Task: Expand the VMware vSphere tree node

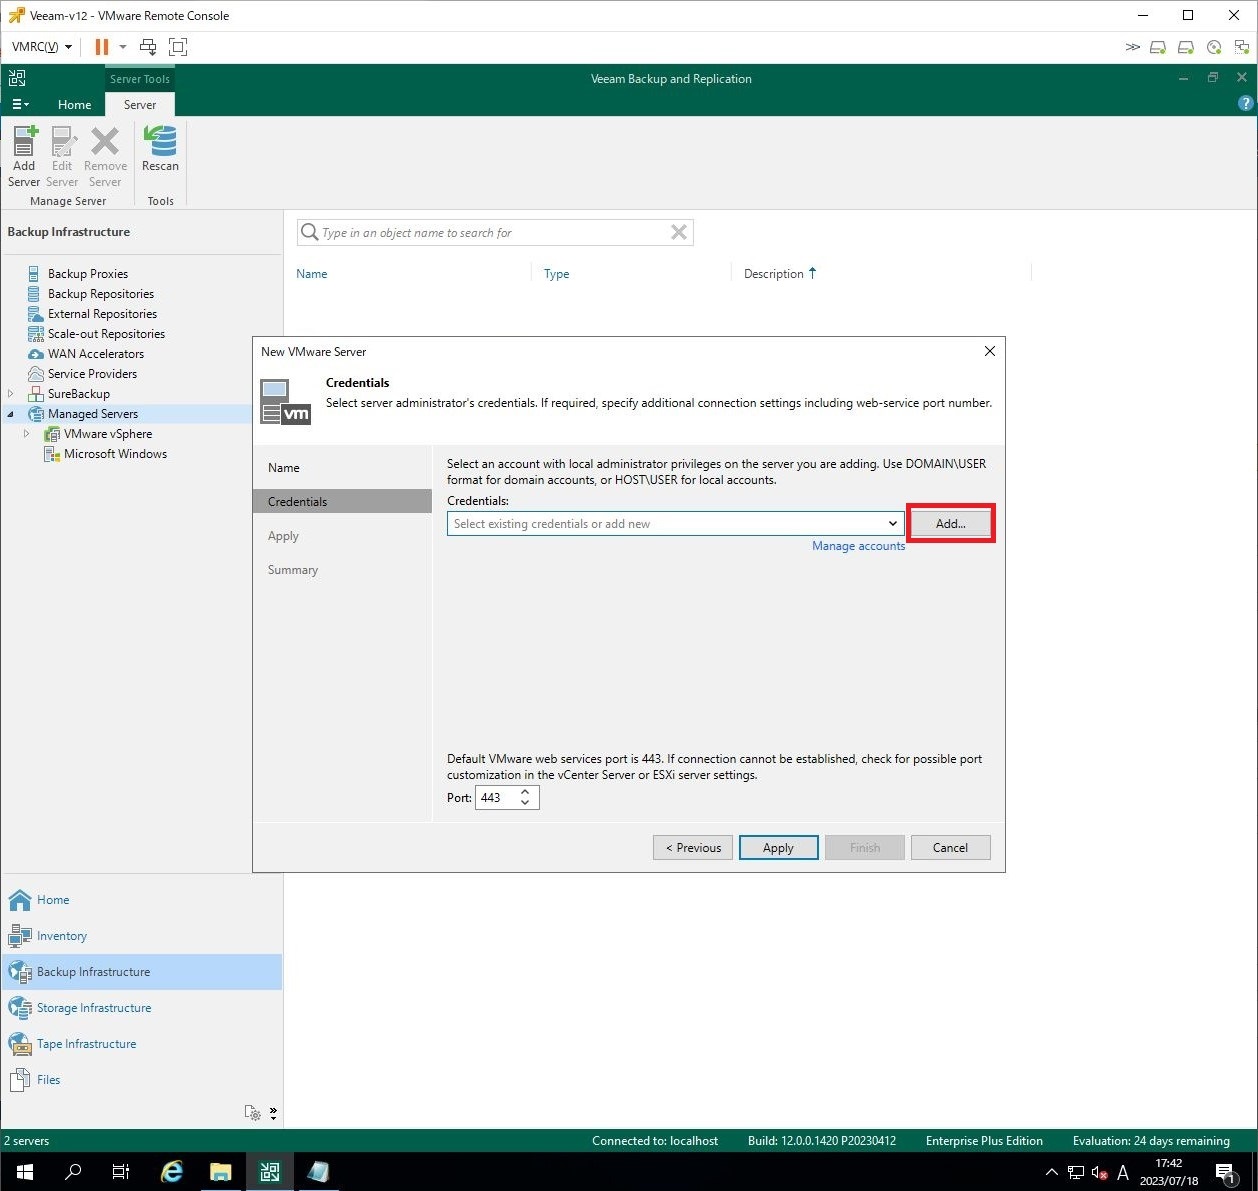Action: [x=27, y=434]
